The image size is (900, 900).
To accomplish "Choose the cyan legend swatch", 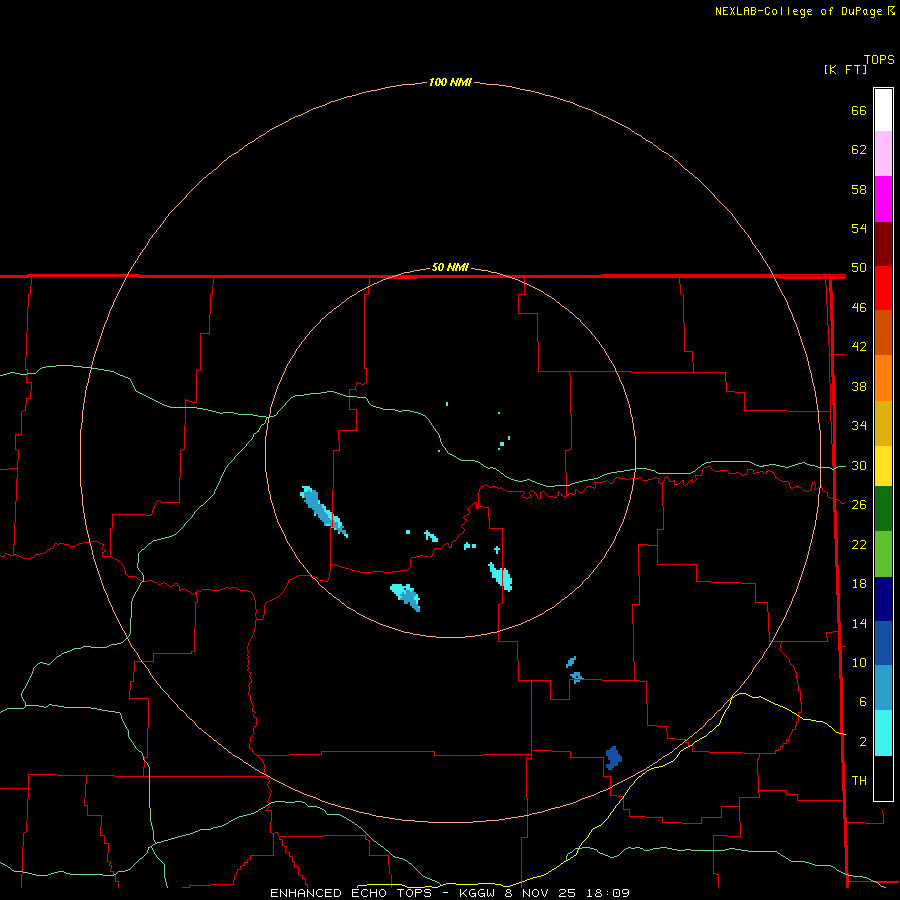I will tap(883, 733).
